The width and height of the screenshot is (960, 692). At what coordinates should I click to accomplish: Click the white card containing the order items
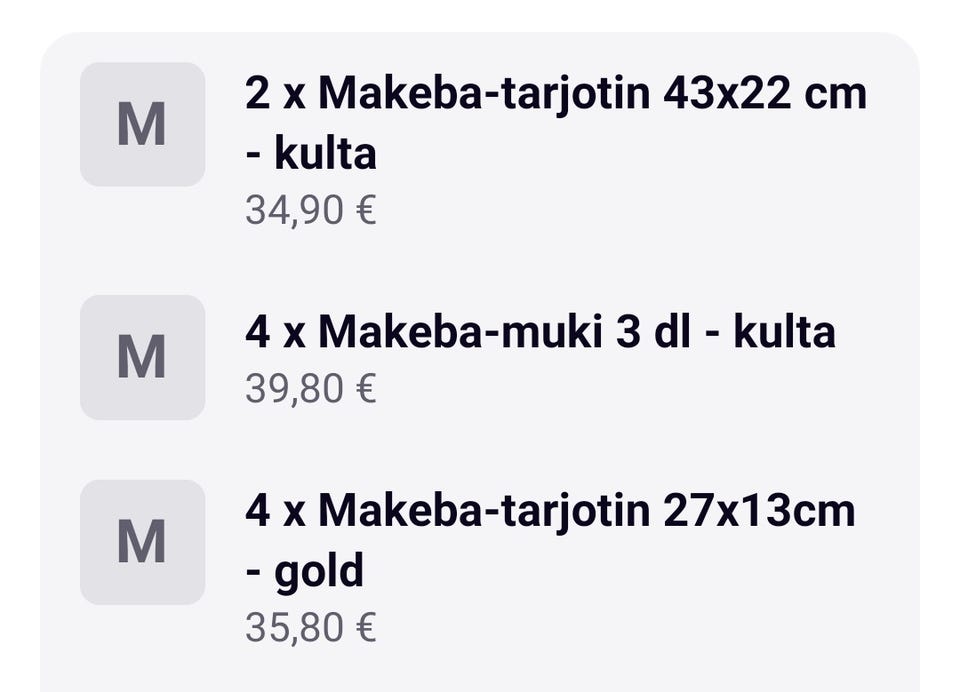480,350
